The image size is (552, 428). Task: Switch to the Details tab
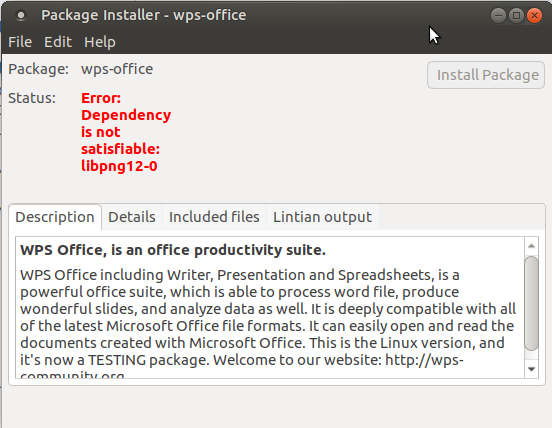132,217
